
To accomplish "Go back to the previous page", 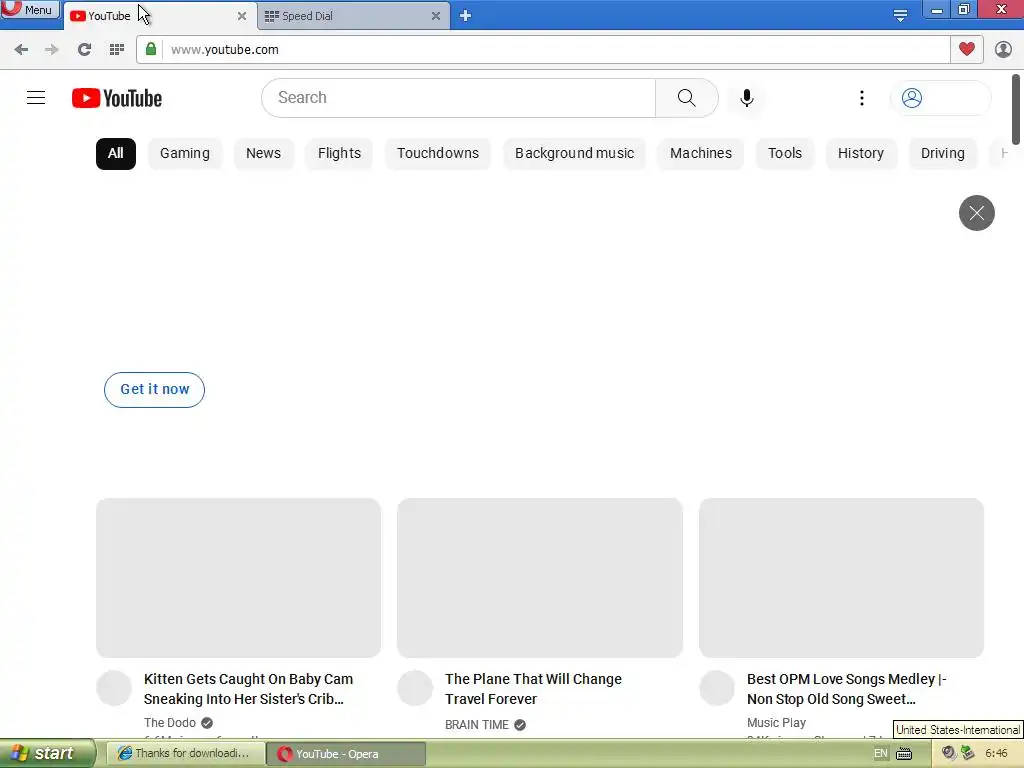I will coord(21,50).
